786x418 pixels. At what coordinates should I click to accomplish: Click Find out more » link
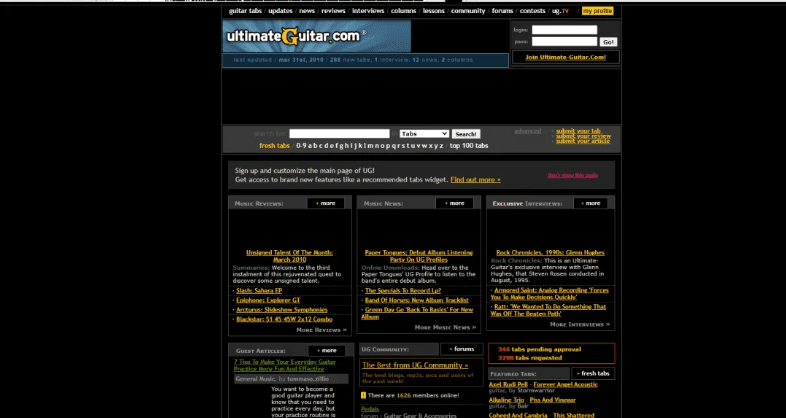click(475, 179)
